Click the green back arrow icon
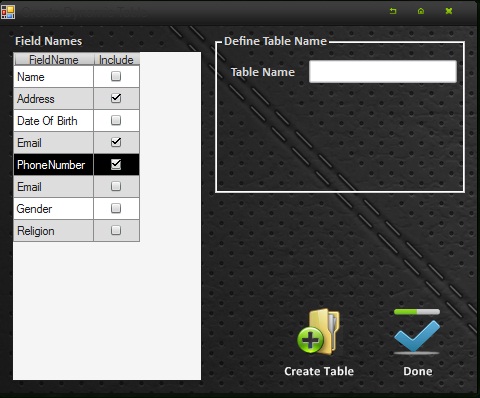Image resolution: width=480 pixels, height=398 pixels. pyautogui.click(x=393, y=11)
